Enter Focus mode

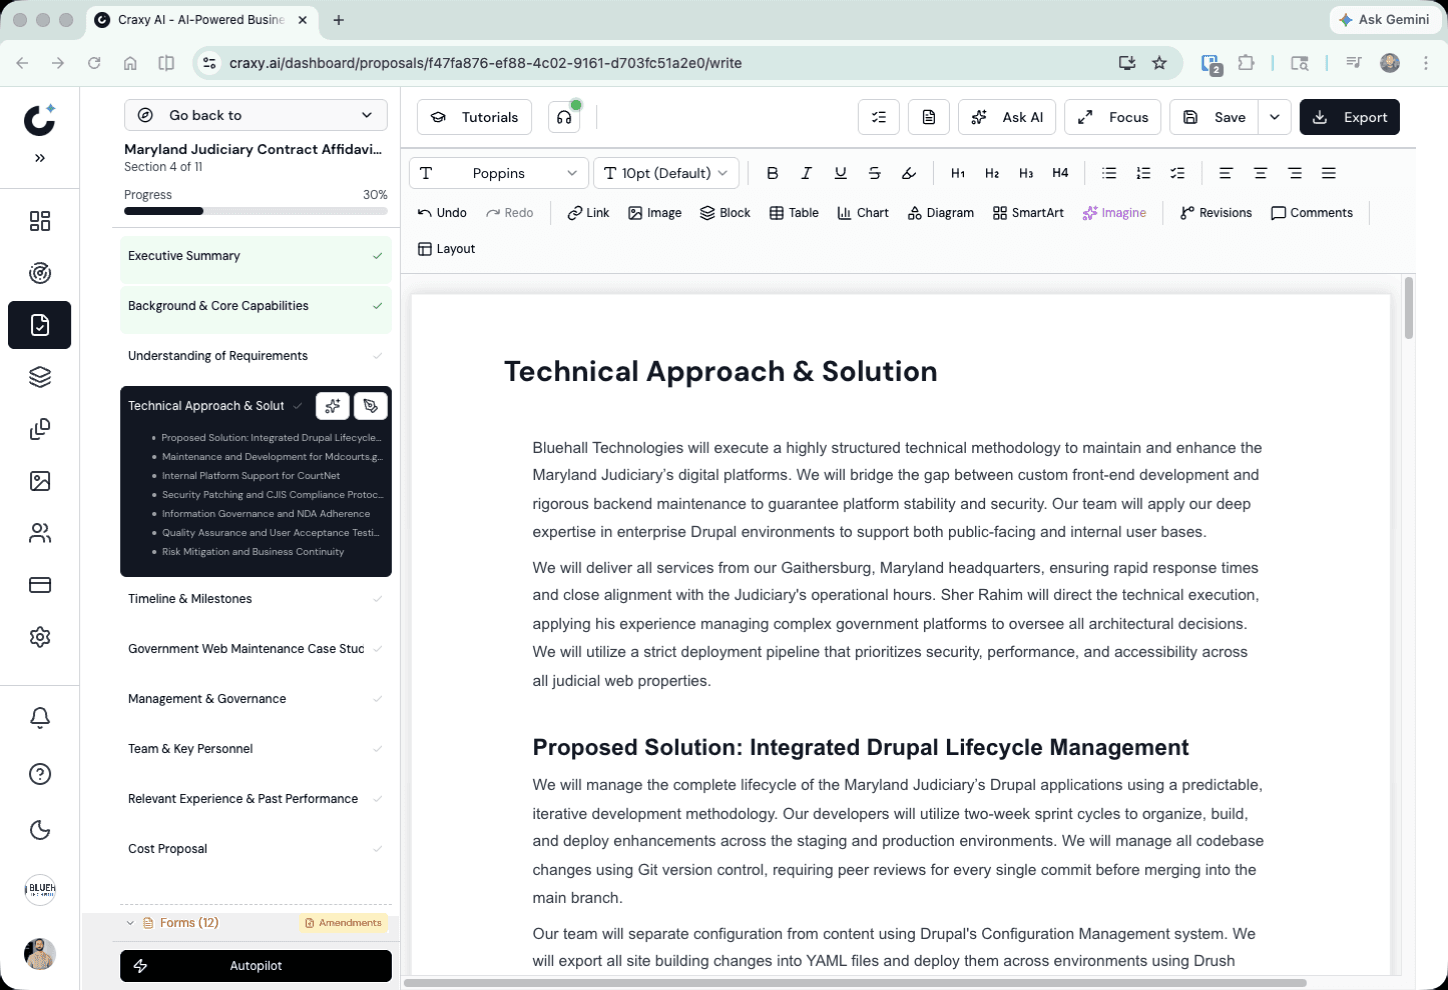1113,117
